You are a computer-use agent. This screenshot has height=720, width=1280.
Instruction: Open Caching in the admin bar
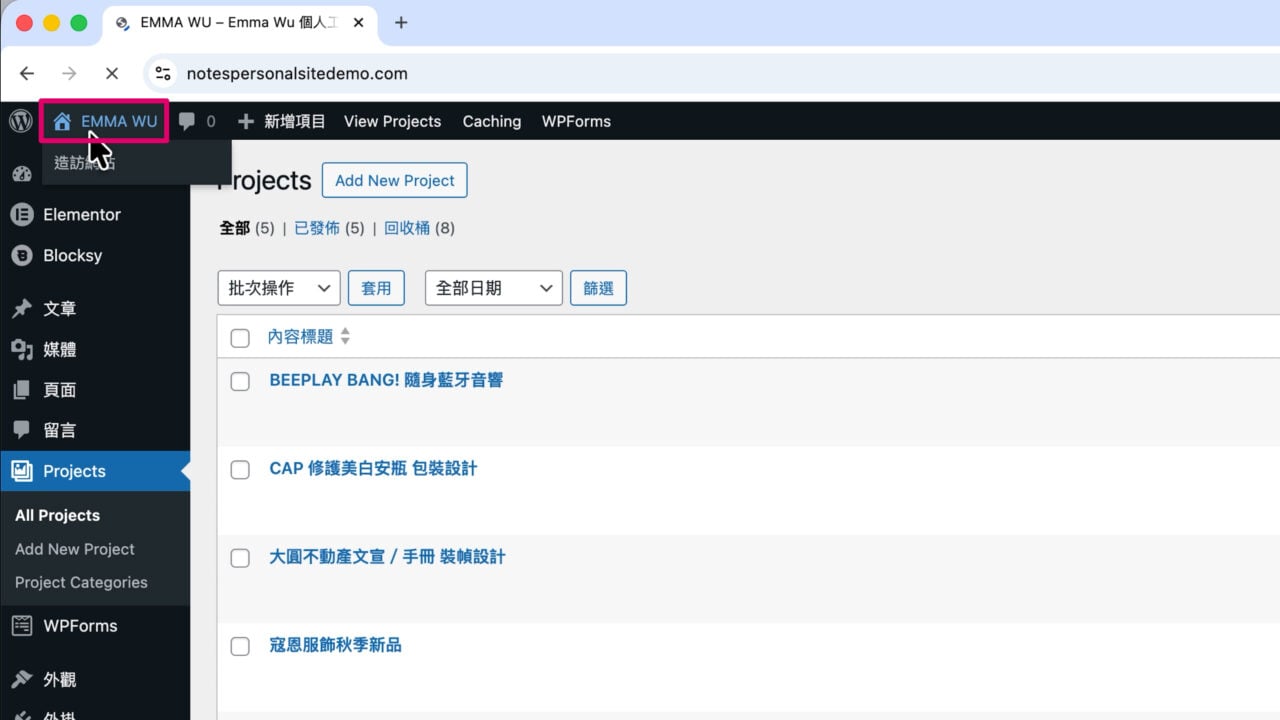pyautogui.click(x=491, y=121)
